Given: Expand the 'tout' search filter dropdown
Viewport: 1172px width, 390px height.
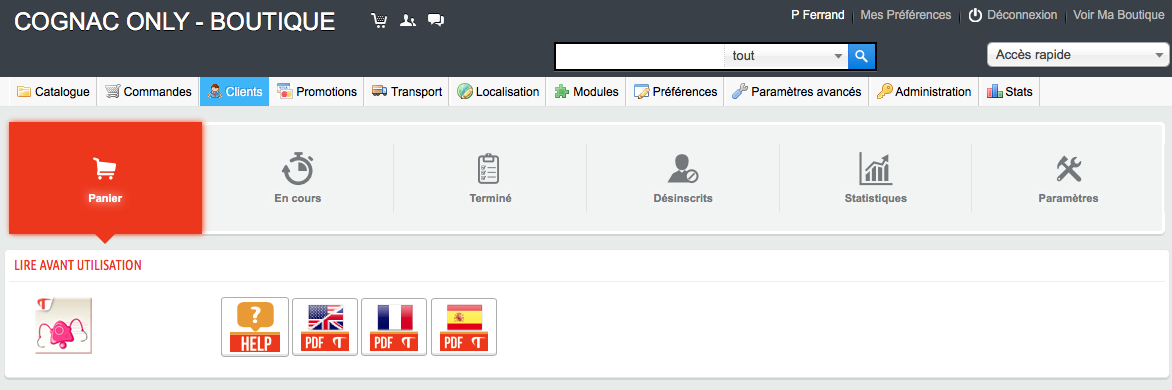Looking at the screenshot, I should [786, 55].
